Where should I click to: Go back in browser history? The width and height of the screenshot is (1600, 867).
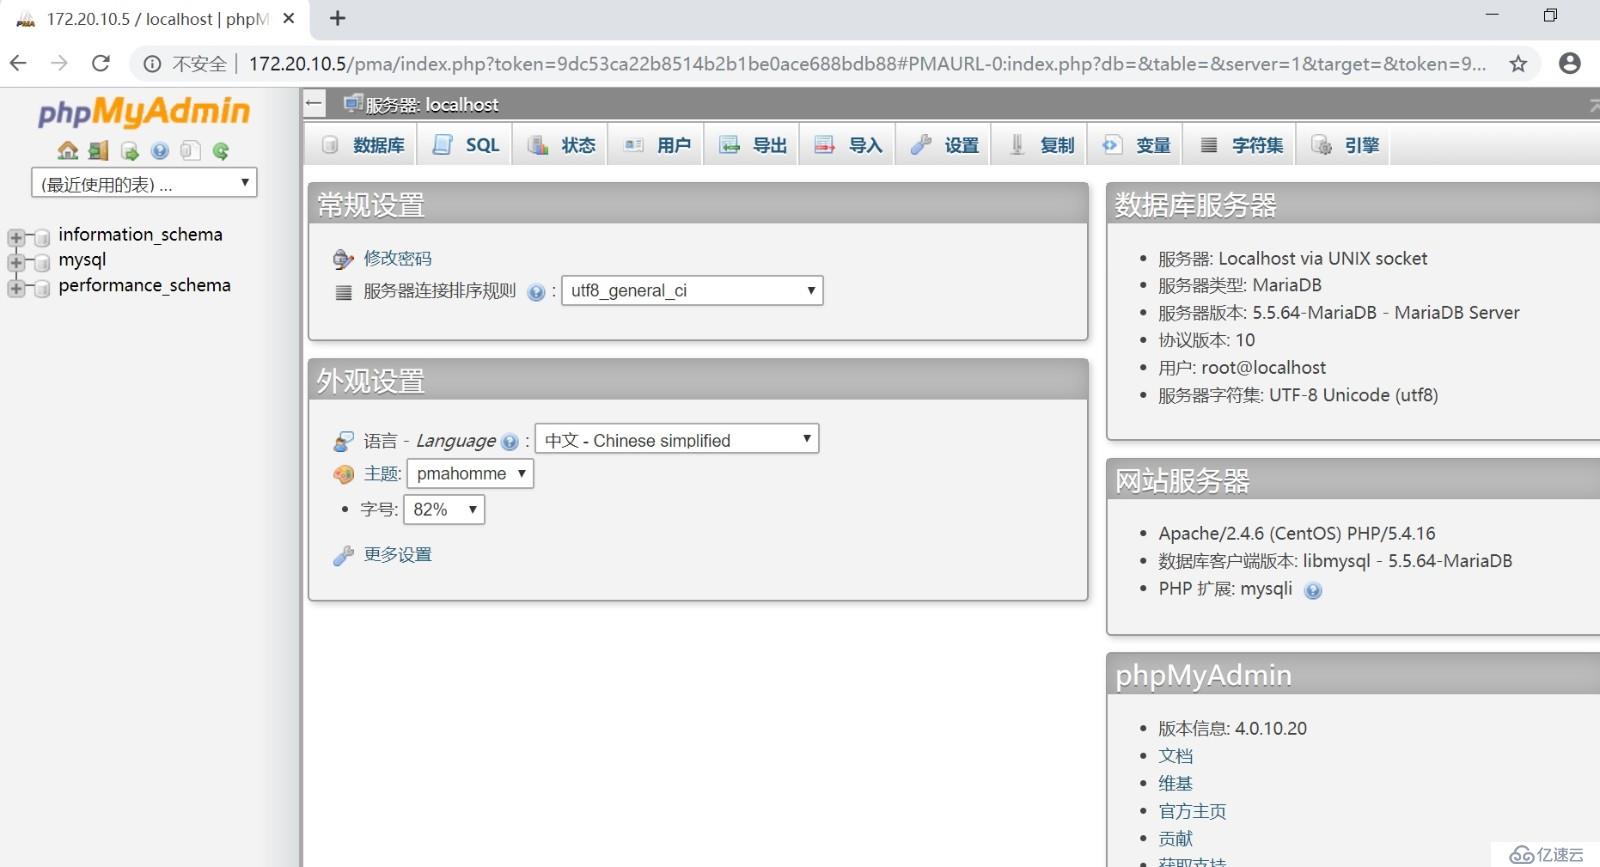point(18,63)
